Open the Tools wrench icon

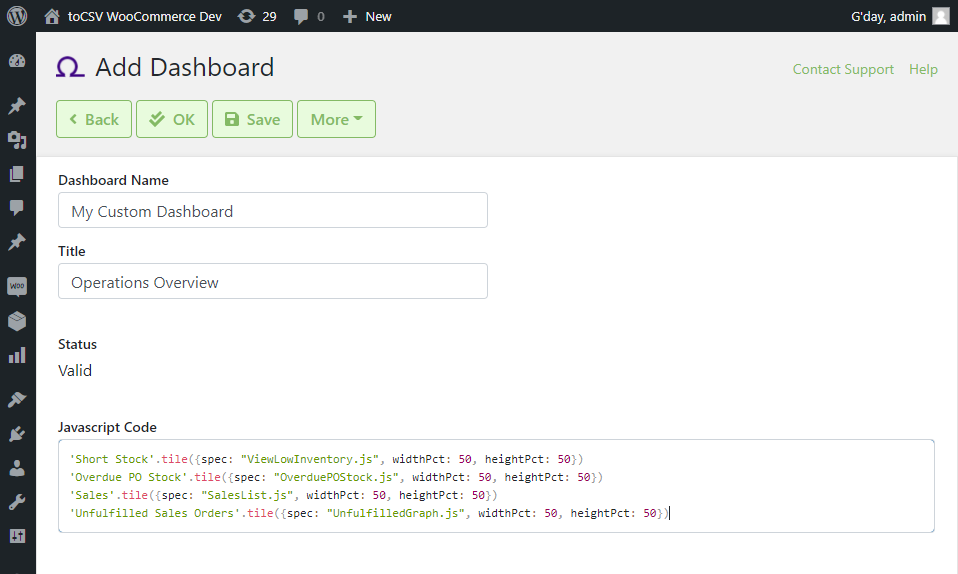17,502
